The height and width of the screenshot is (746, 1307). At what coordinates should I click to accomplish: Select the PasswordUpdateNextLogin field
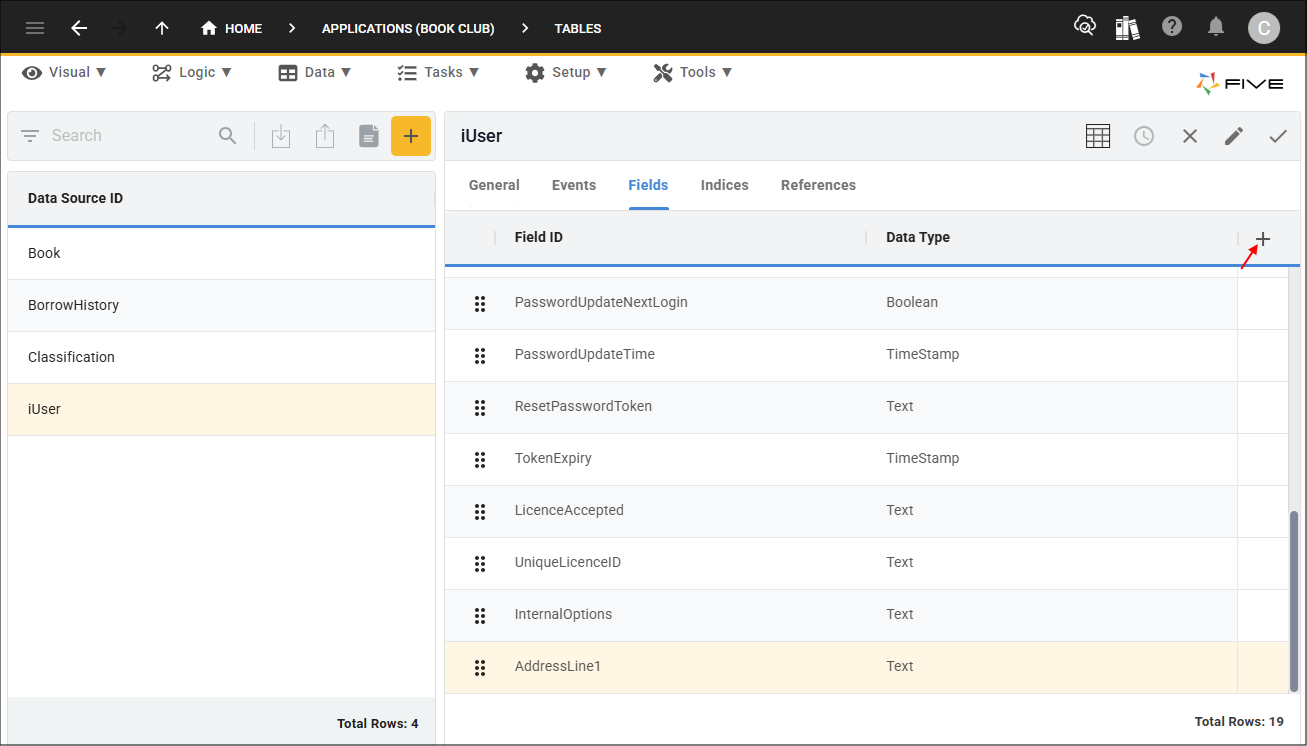point(866,303)
